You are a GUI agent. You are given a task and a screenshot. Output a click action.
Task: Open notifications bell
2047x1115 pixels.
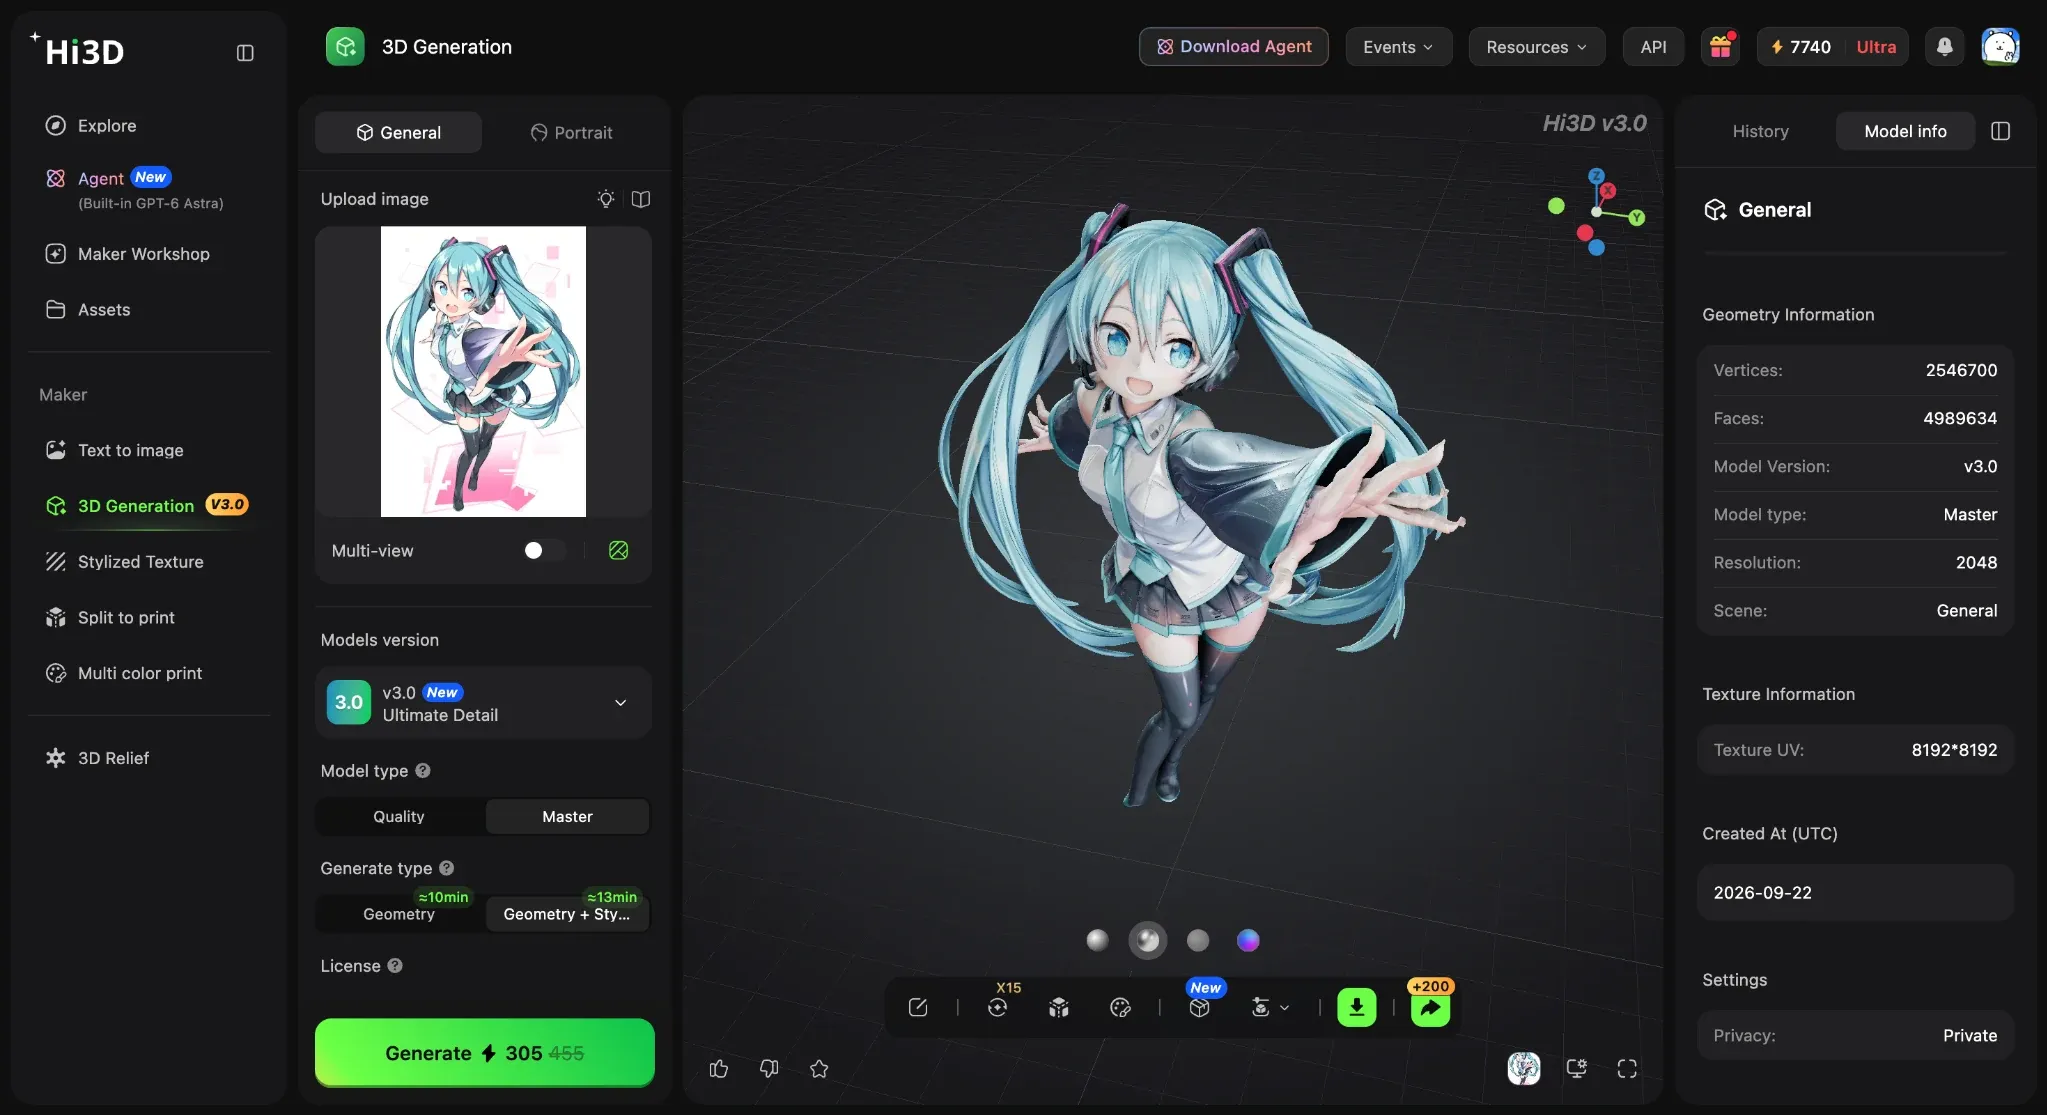(1945, 47)
